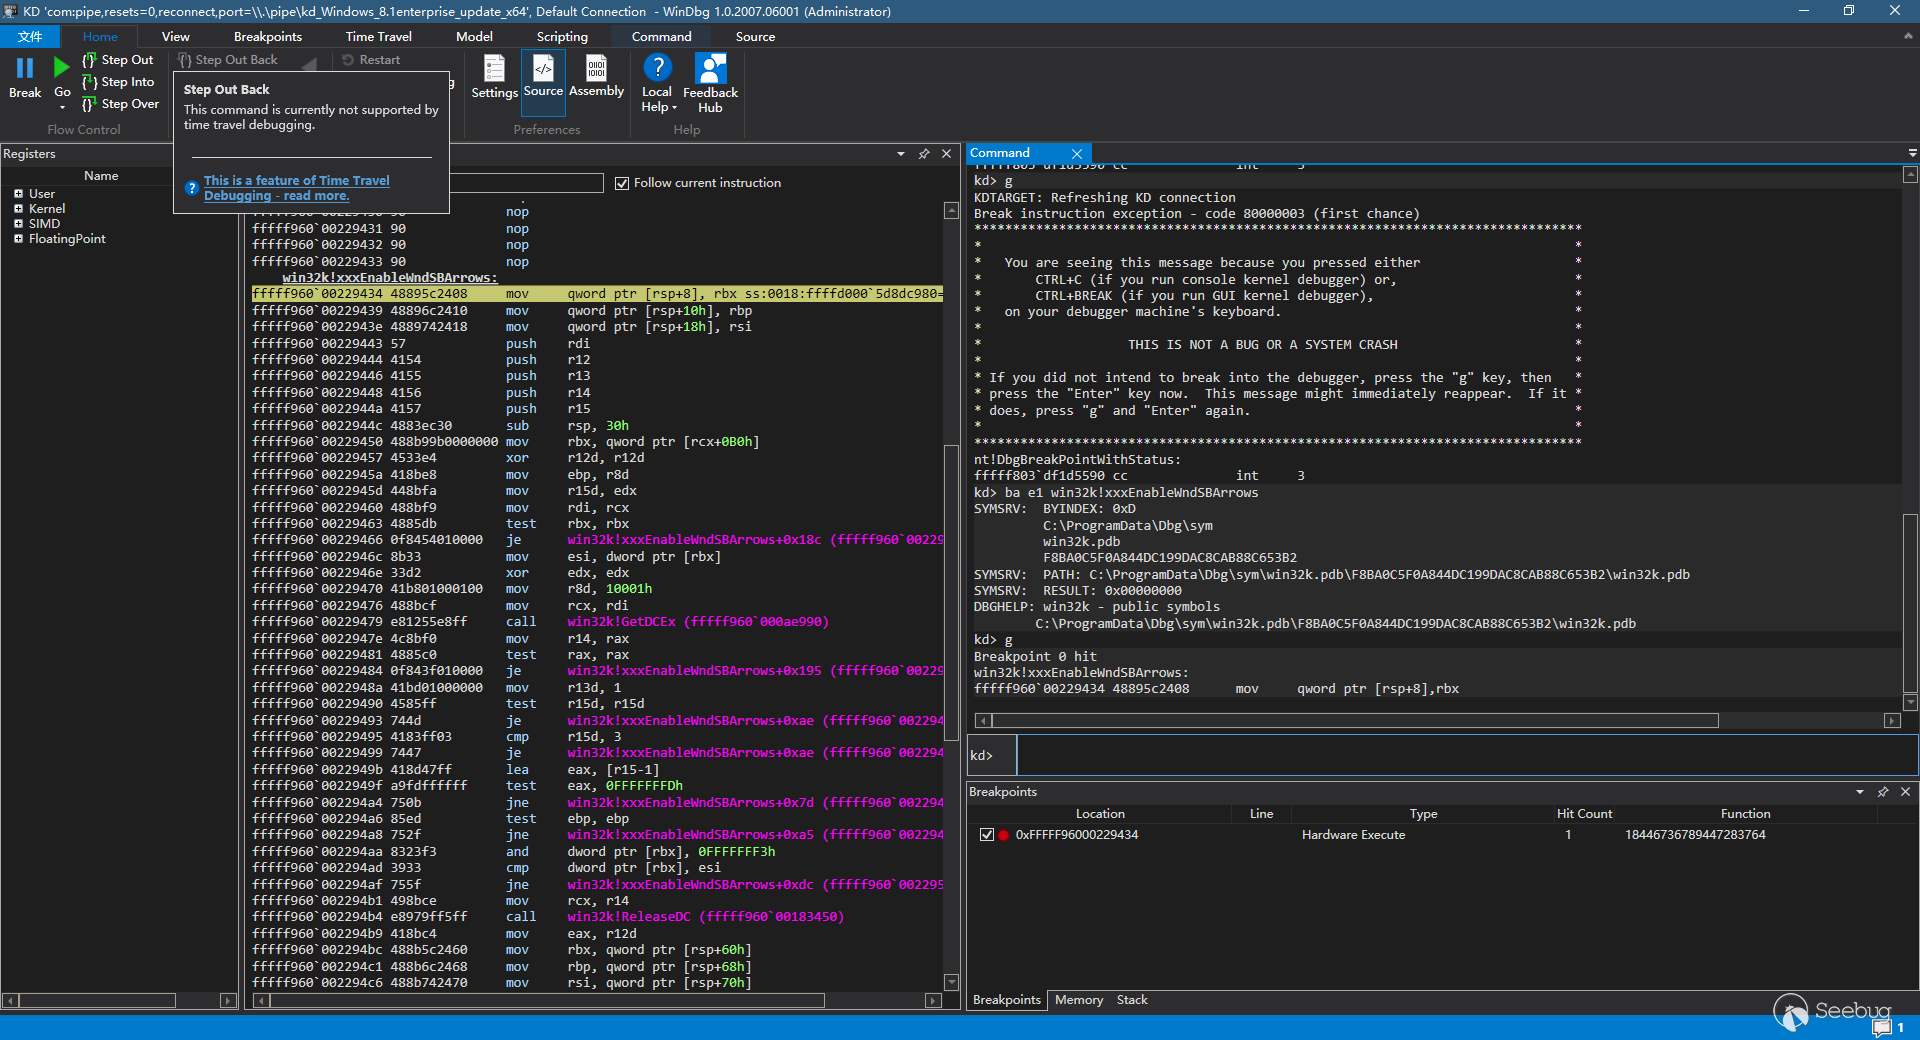Open the Go dropdown arrow
The width and height of the screenshot is (1920, 1040).
62,107
